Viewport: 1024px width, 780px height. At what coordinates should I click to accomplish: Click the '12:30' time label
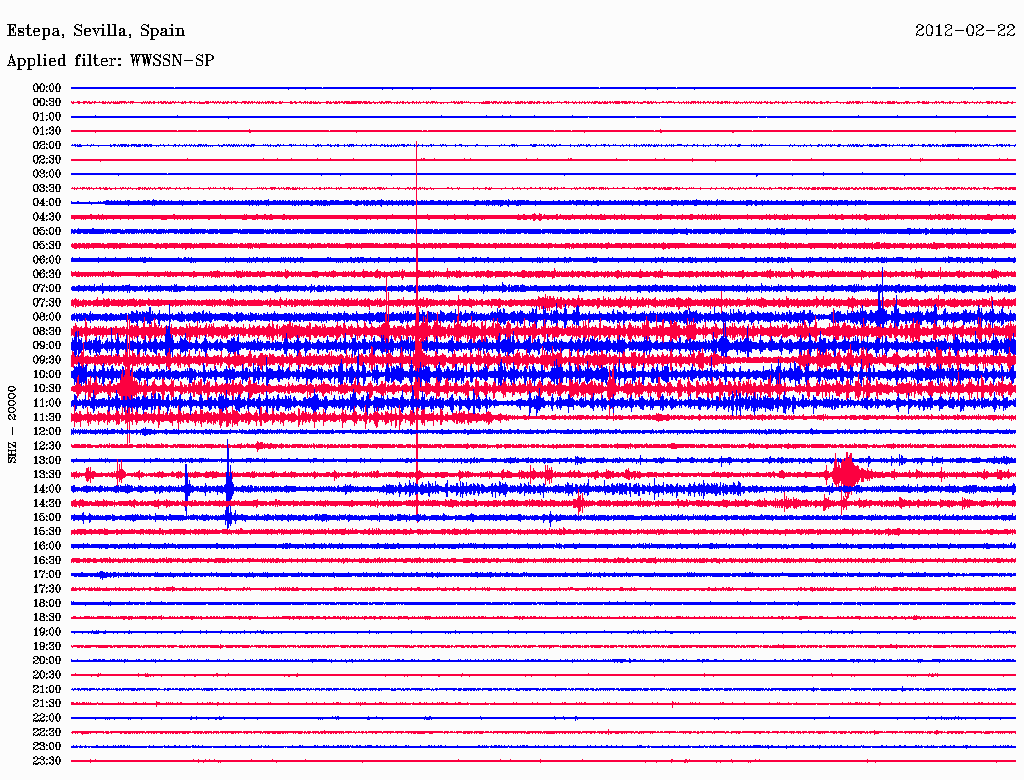[x=46, y=446]
